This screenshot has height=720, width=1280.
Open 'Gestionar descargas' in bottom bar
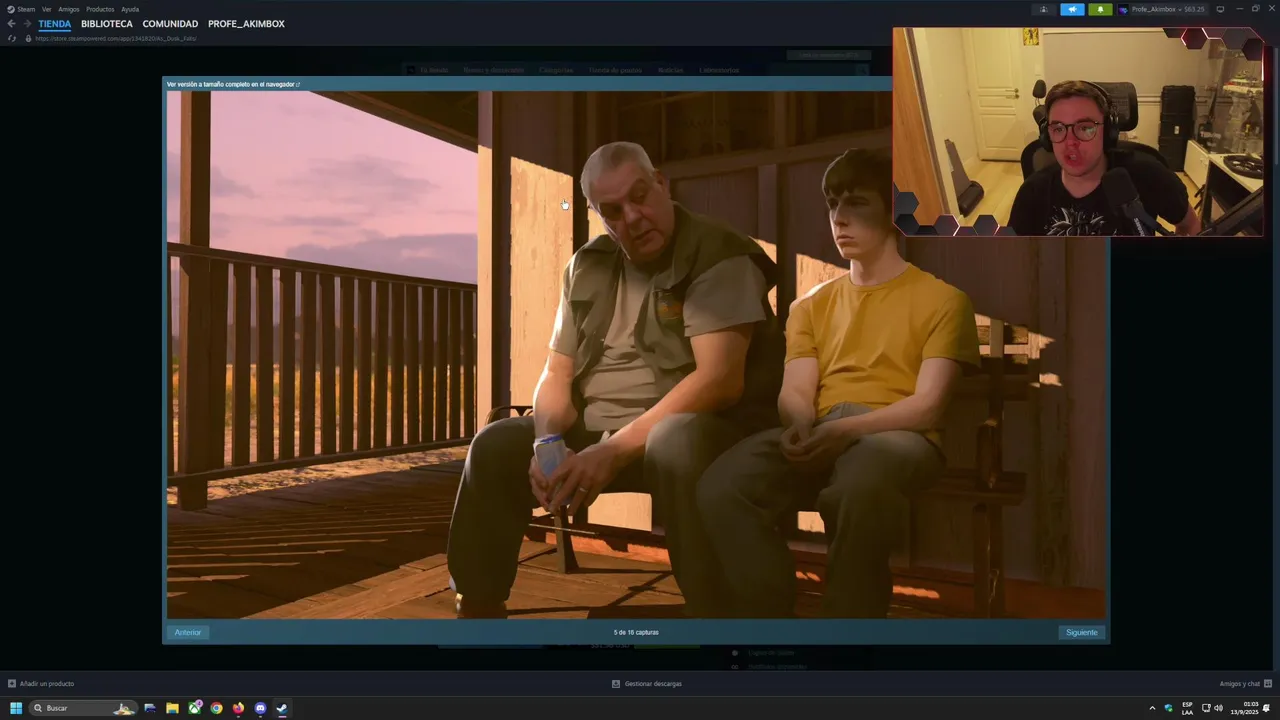(653, 684)
